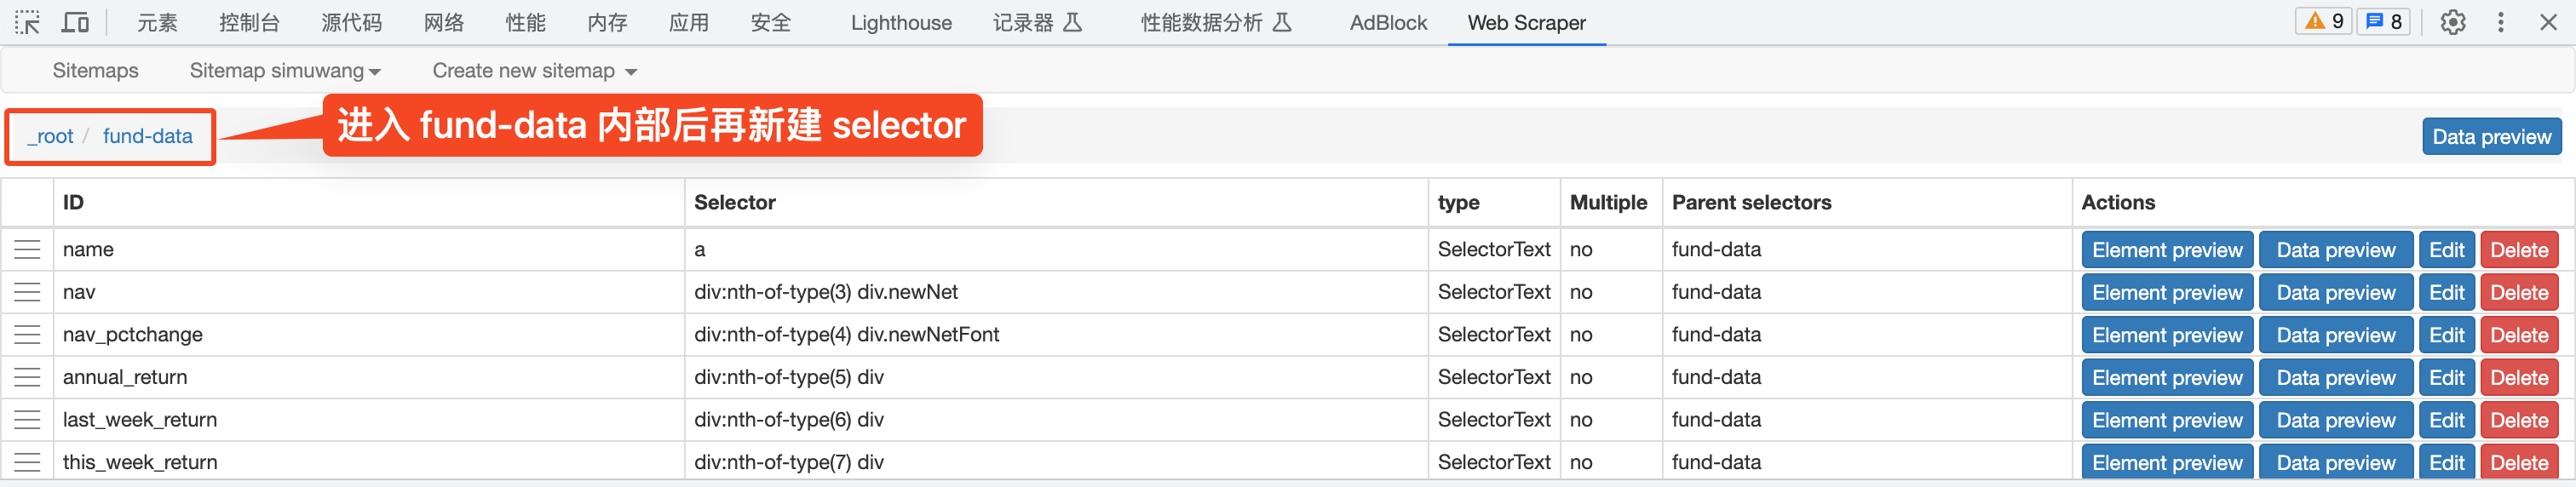This screenshot has width=2576, height=487.
Task: Go to _root in breadcrumb
Action: click(51, 136)
